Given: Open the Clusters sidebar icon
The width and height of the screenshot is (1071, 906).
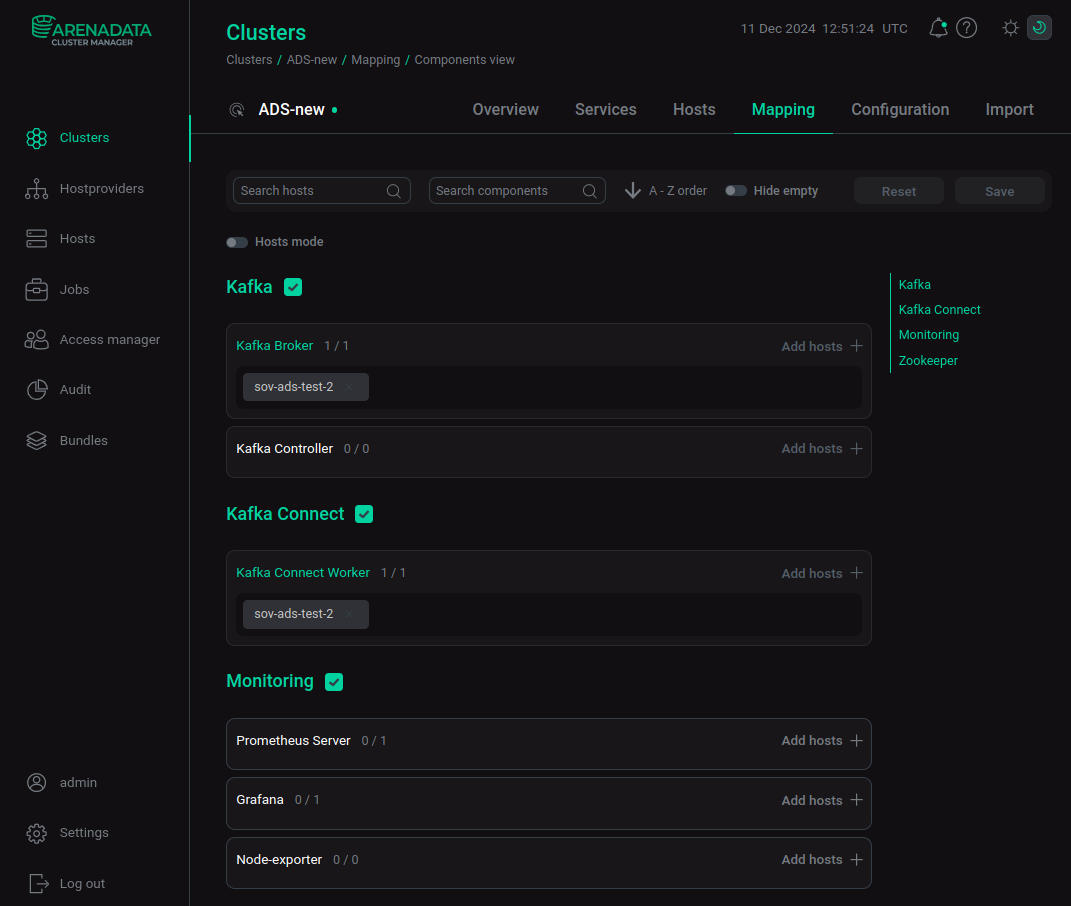Looking at the screenshot, I should click(x=36, y=138).
